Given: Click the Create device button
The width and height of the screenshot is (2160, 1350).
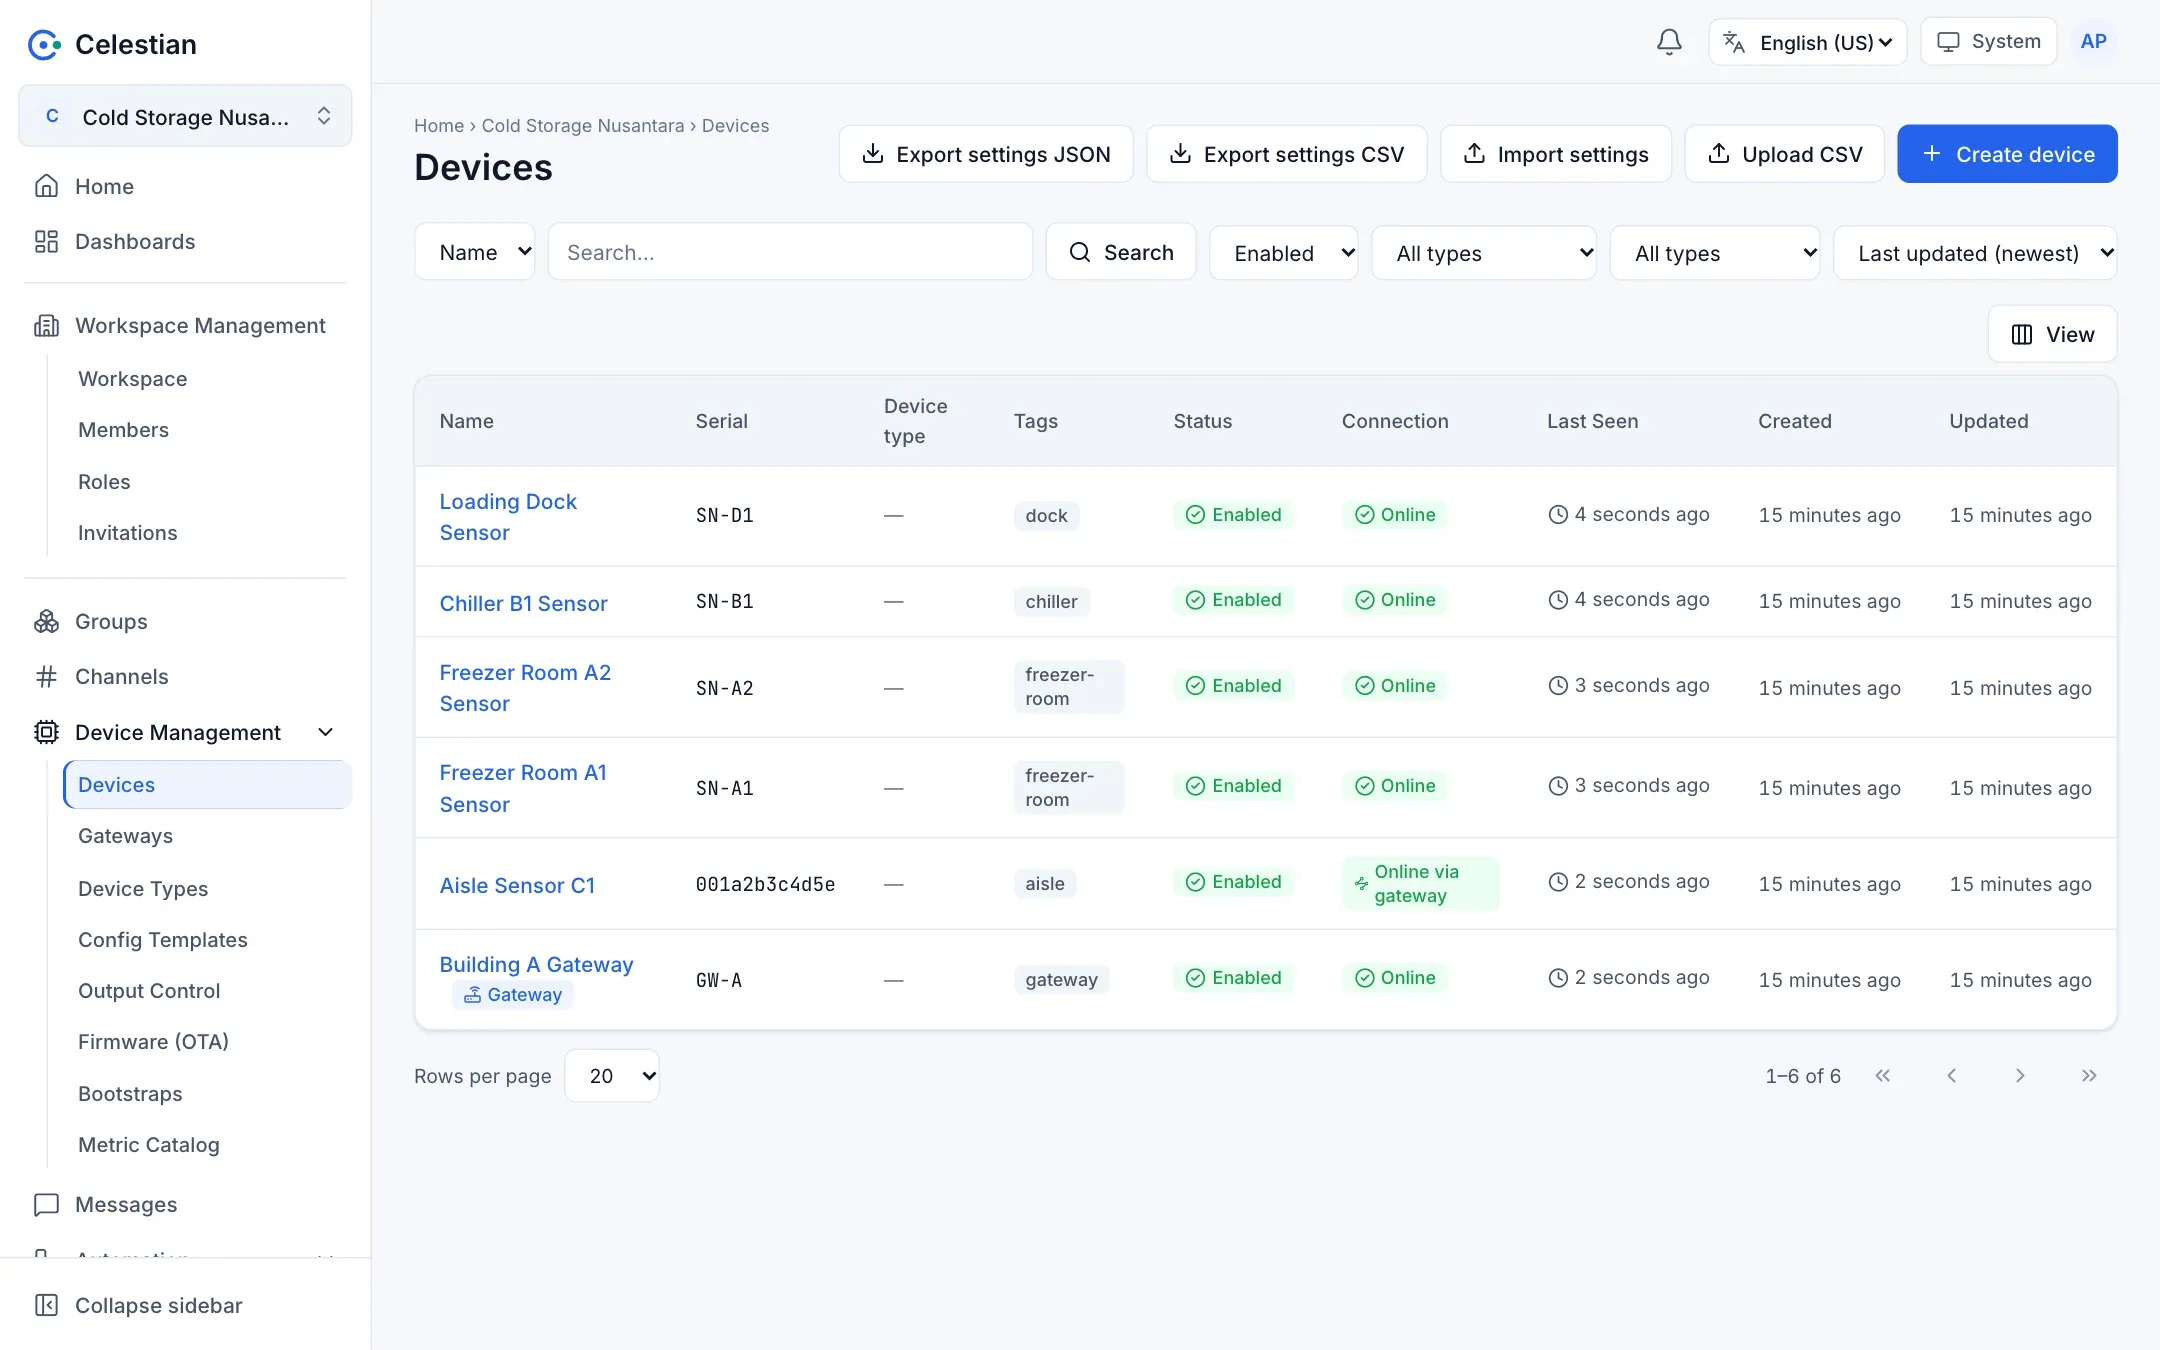Looking at the screenshot, I should click(2007, 154).
